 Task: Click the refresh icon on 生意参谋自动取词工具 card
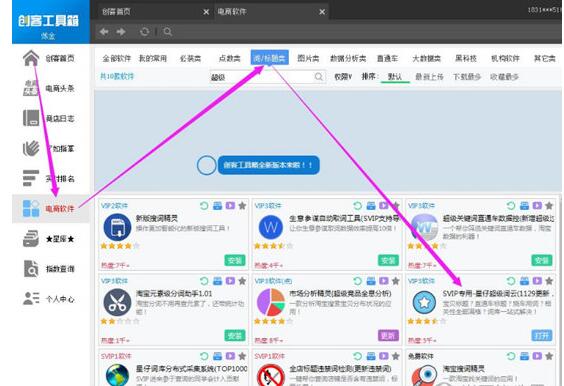point(358,206)
